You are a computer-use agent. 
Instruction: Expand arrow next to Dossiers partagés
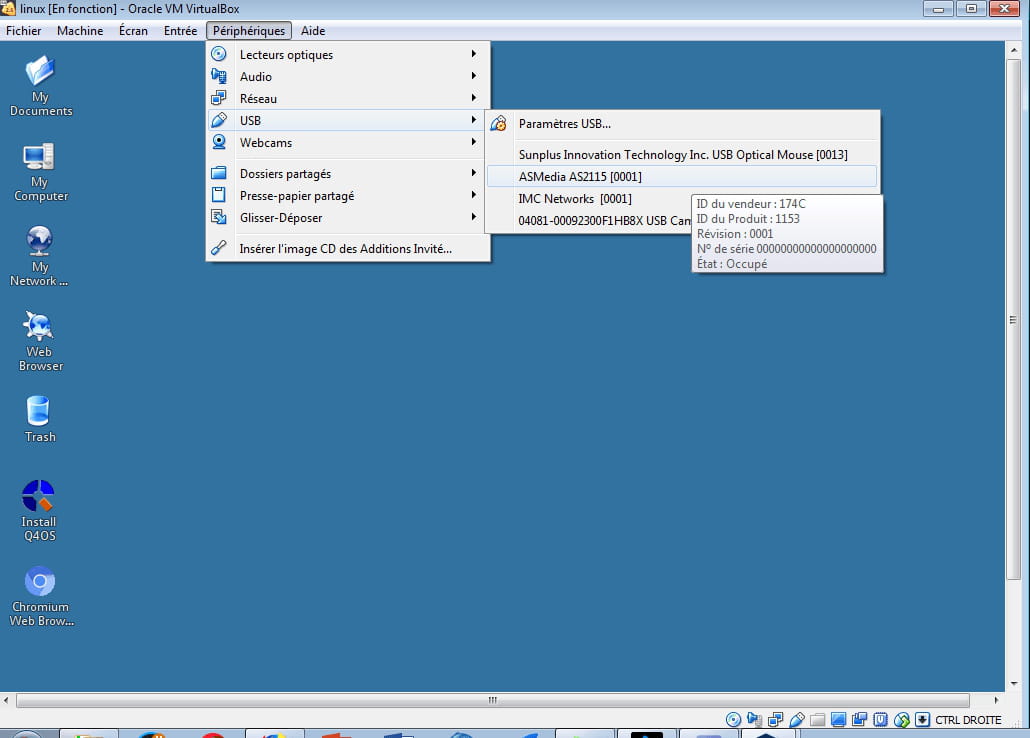tap(474, 173)
